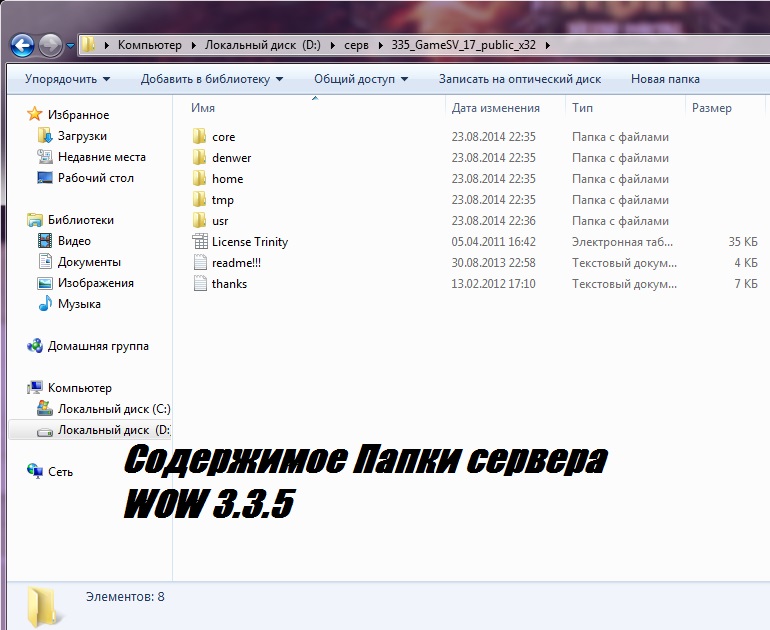Select the core folder icon
Viewport: 770px width, 630px height.
(199, 137)
